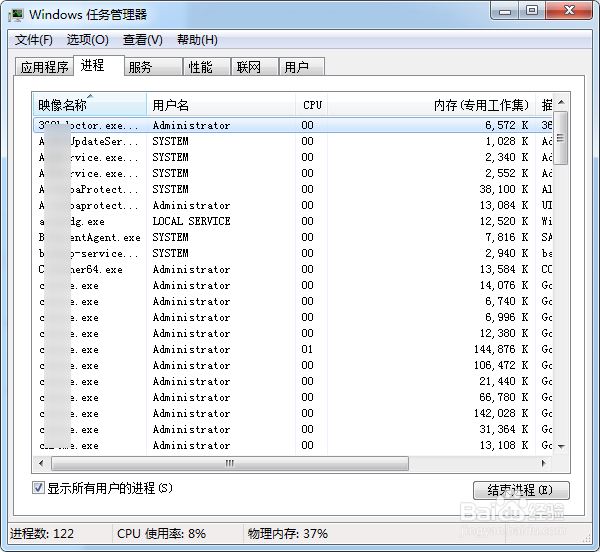Click the vertical scrollbar thumb

[561, 138]
